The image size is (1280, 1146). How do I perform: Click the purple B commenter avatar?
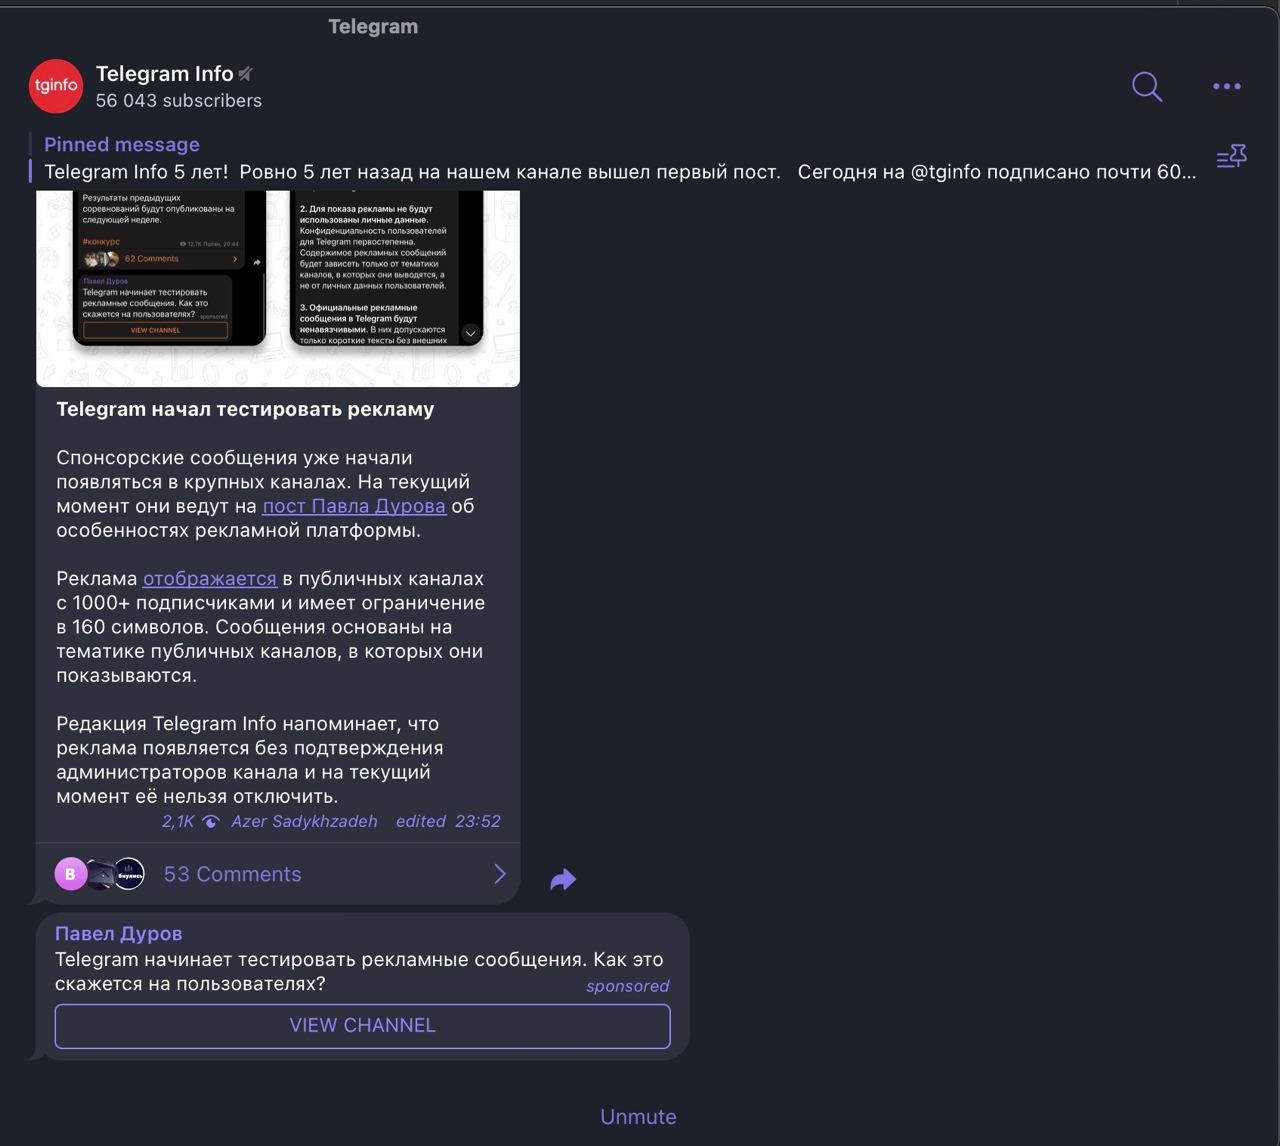(x=70, y=874)
